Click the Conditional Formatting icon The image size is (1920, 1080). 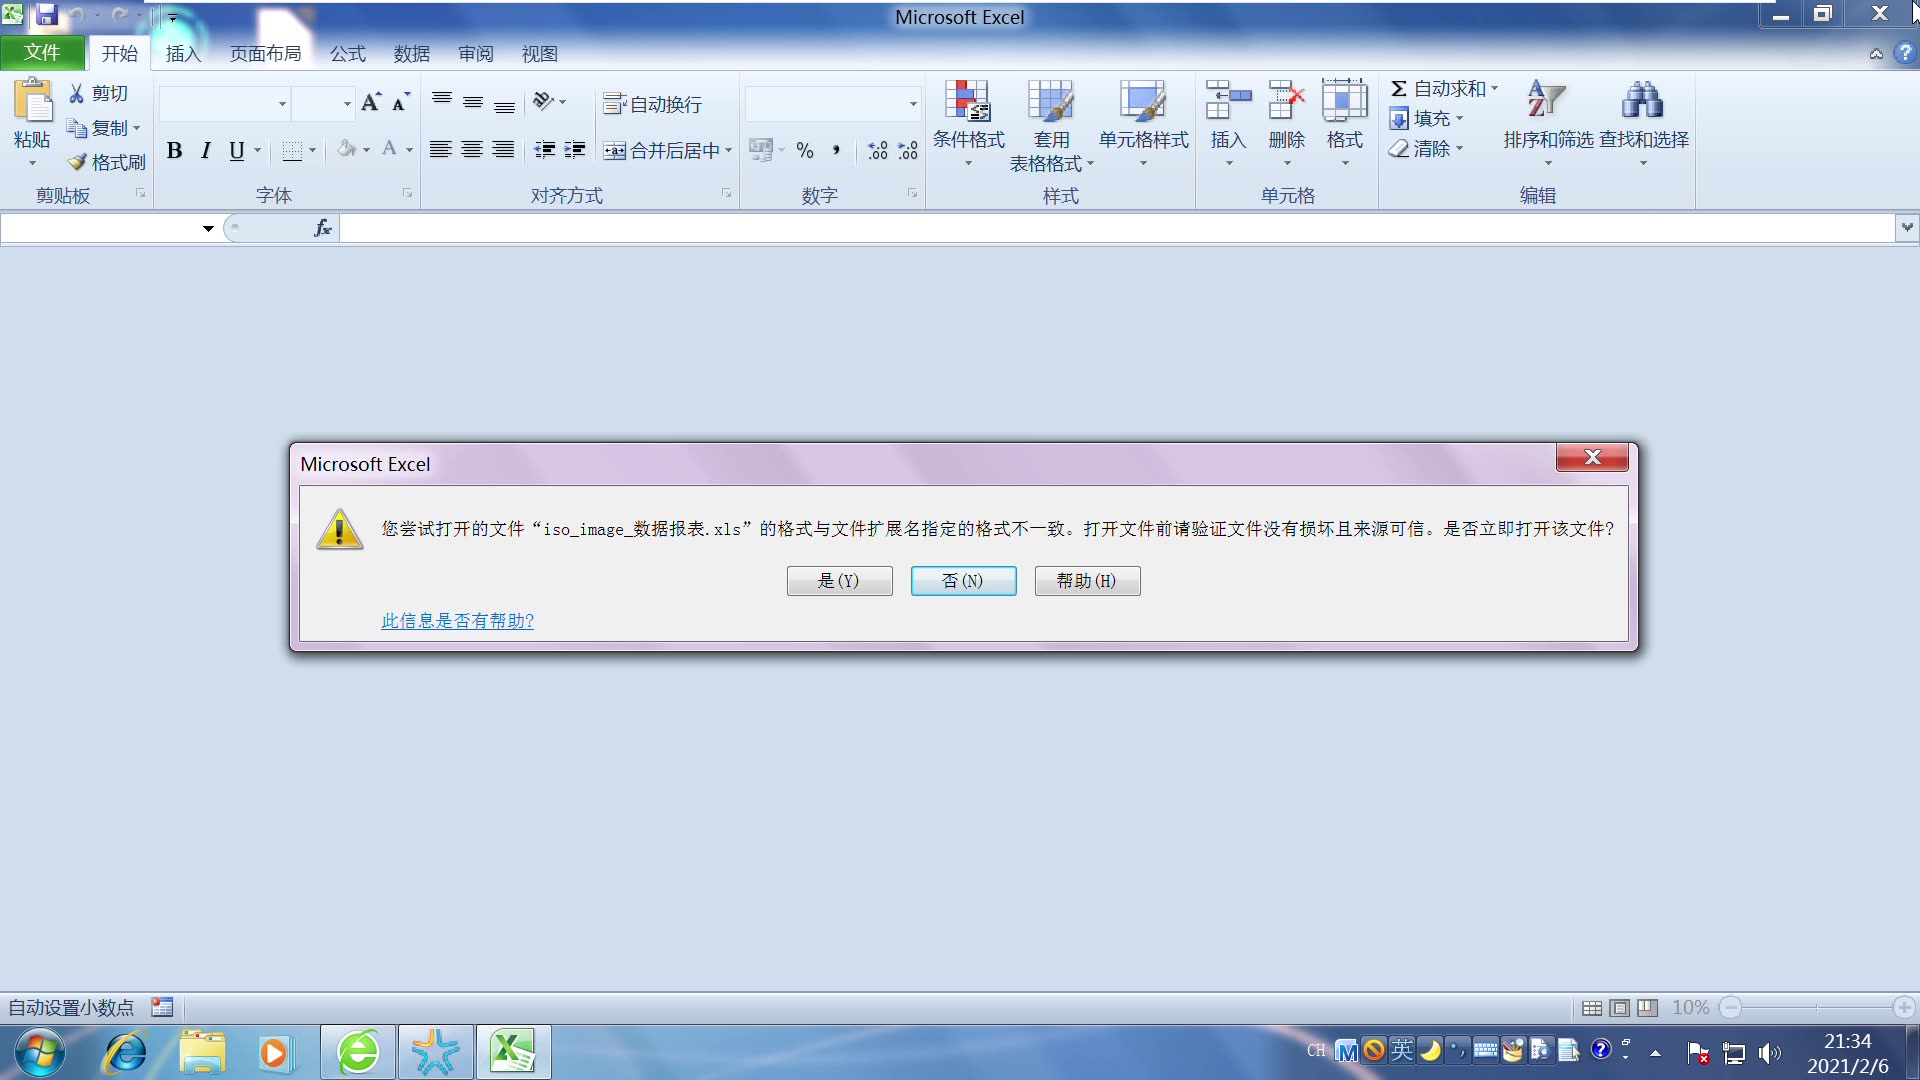tap(967, 101)
